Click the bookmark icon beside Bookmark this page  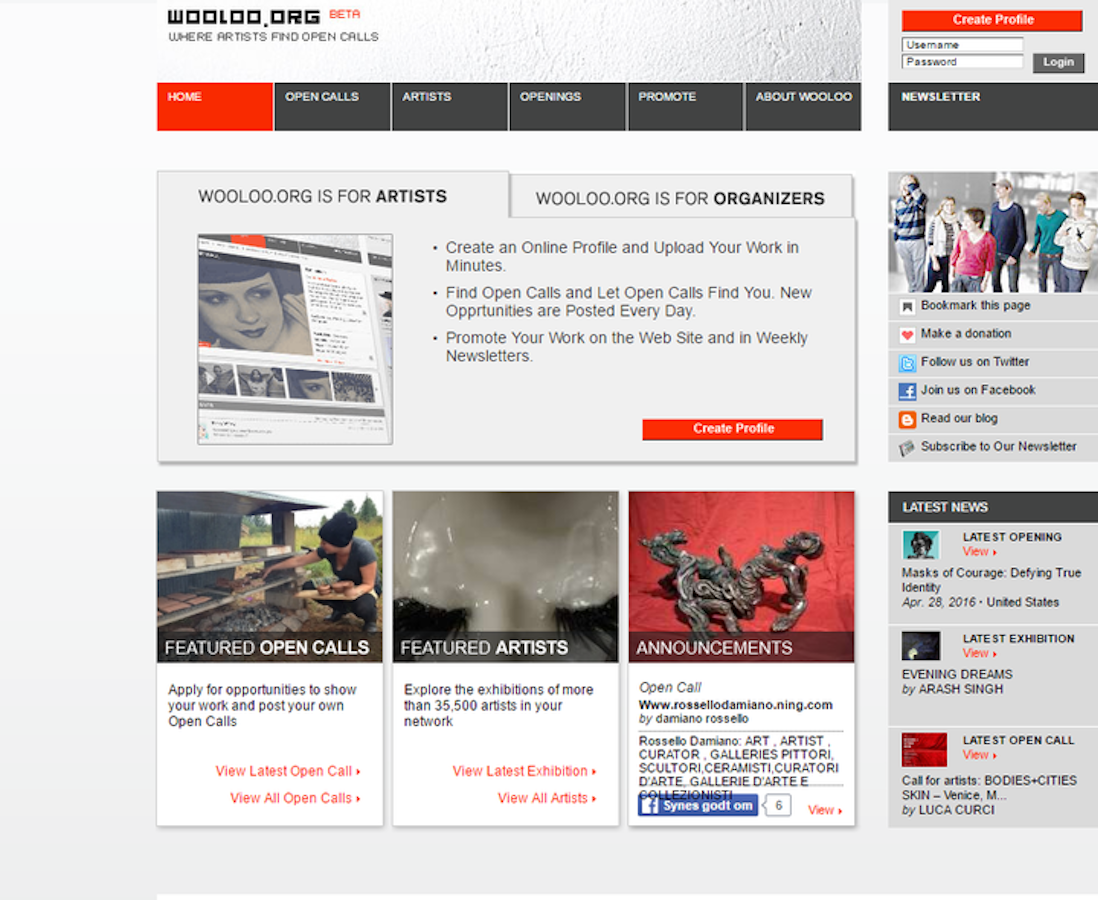[x=907, y=307]
